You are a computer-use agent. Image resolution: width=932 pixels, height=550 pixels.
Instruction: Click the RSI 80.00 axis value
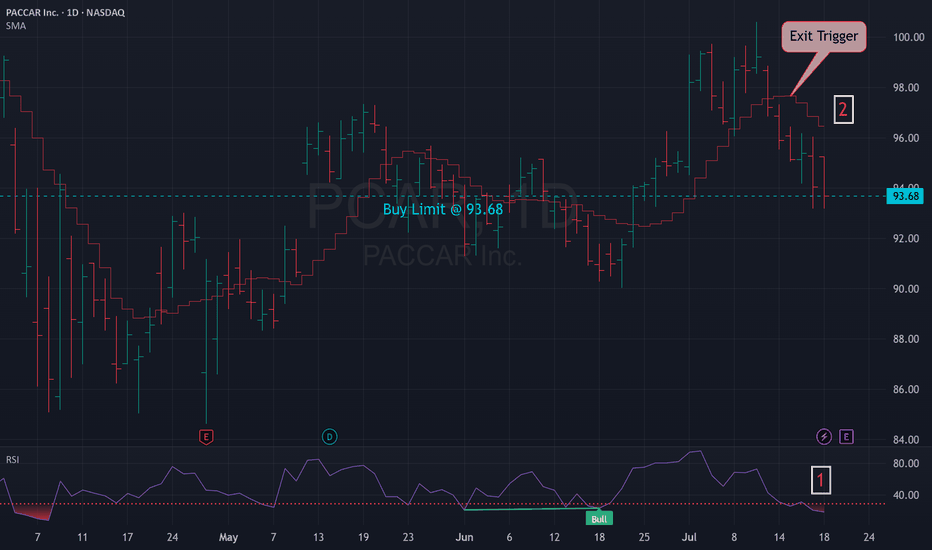(x=906, y=464)
